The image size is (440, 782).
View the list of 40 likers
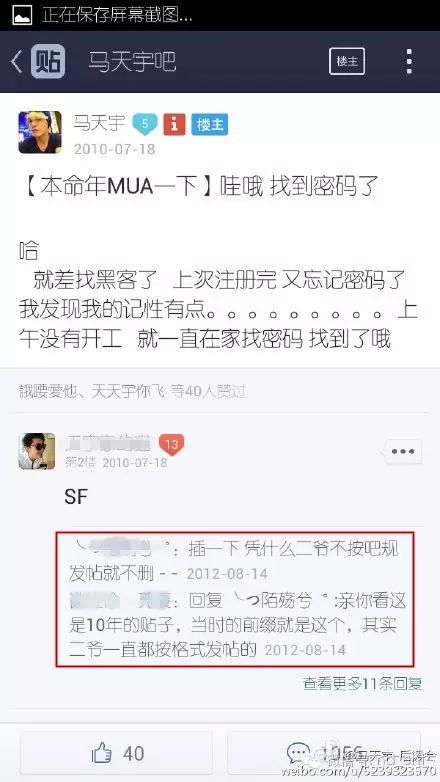[132, 391]
